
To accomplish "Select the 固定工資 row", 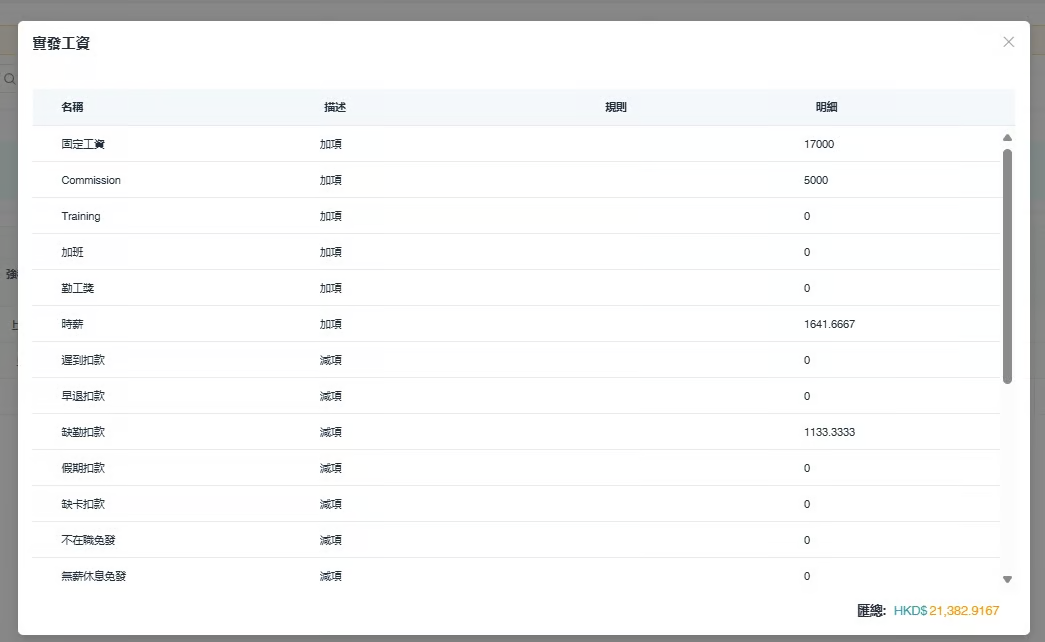I will (83, 144).
